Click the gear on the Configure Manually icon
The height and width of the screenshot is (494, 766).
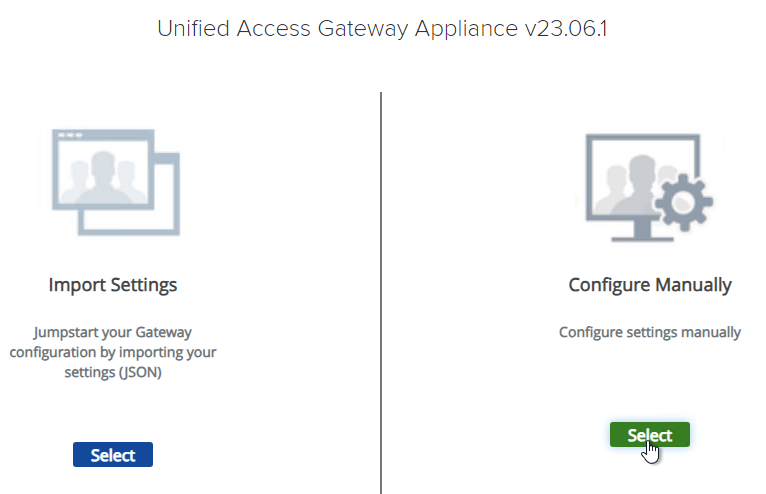tap(684, 202)
